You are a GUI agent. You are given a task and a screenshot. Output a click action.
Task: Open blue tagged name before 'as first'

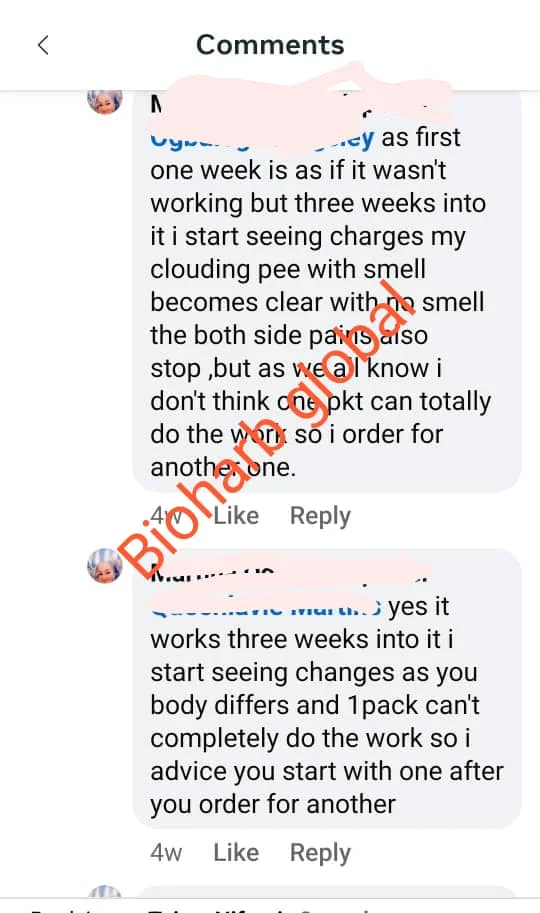262,139
